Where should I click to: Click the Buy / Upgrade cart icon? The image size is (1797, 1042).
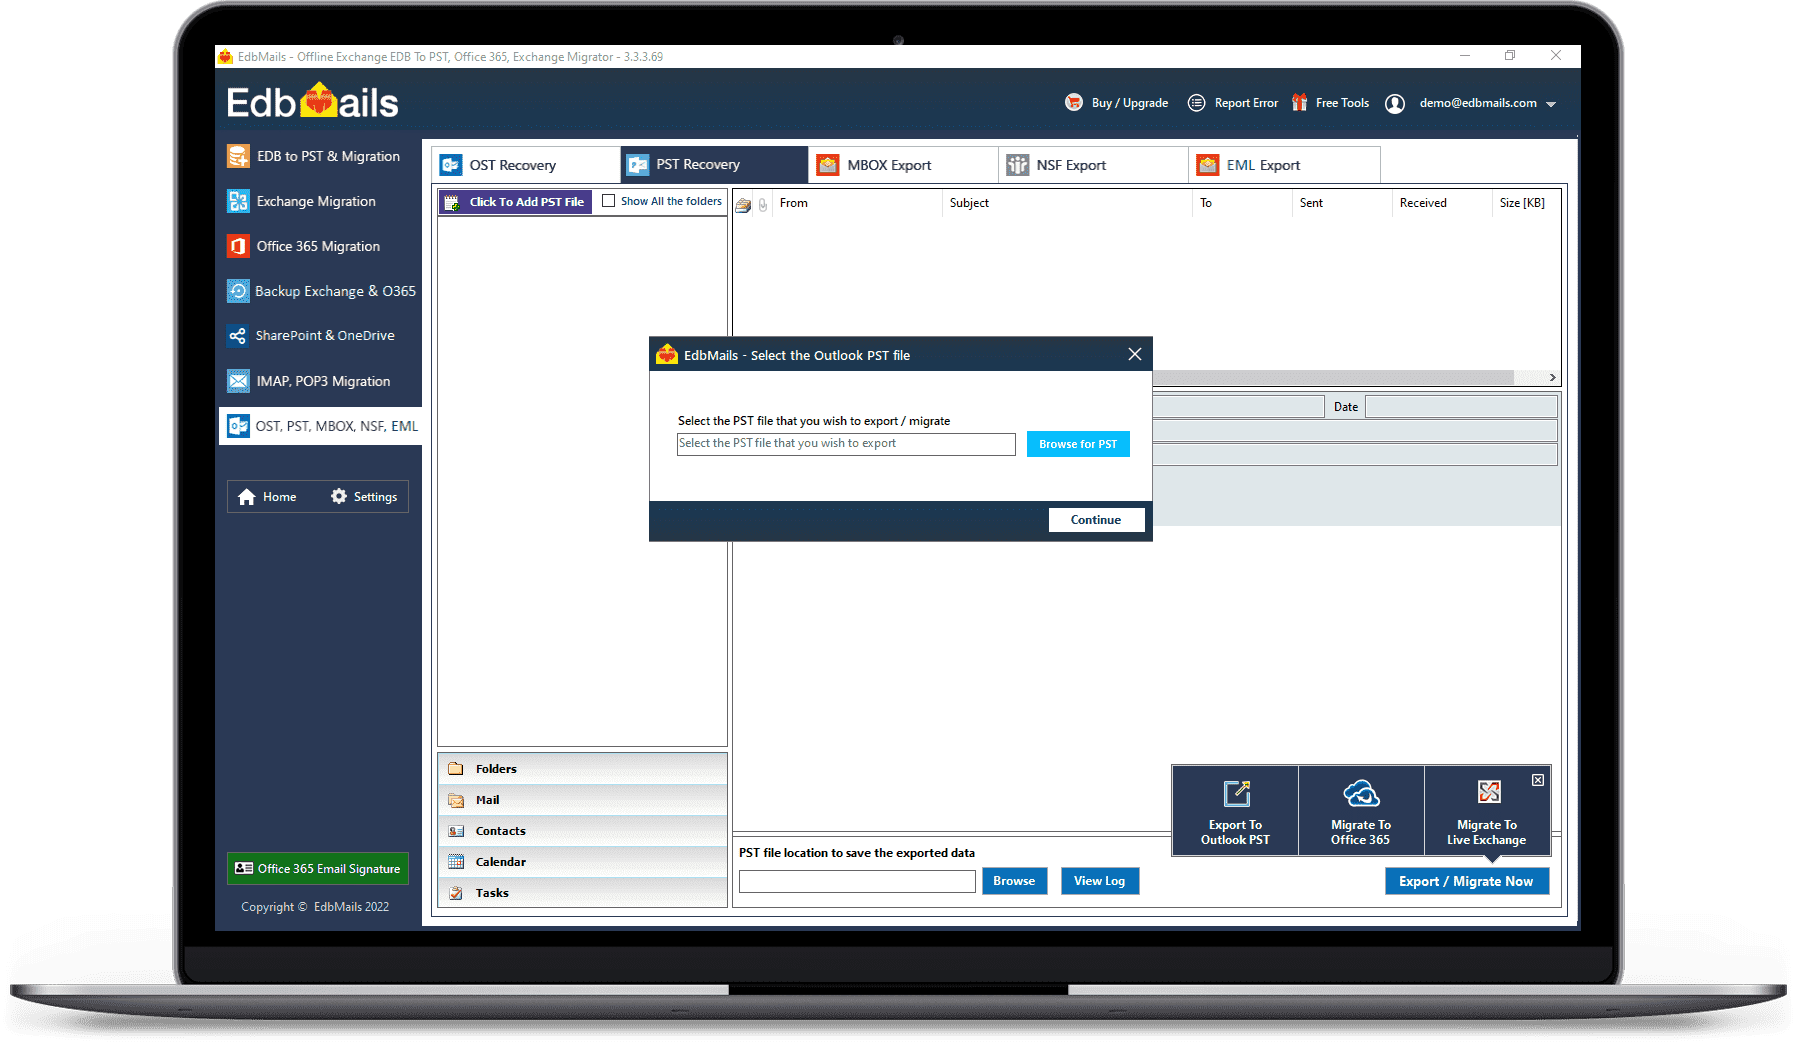(x=1074, y=102)
